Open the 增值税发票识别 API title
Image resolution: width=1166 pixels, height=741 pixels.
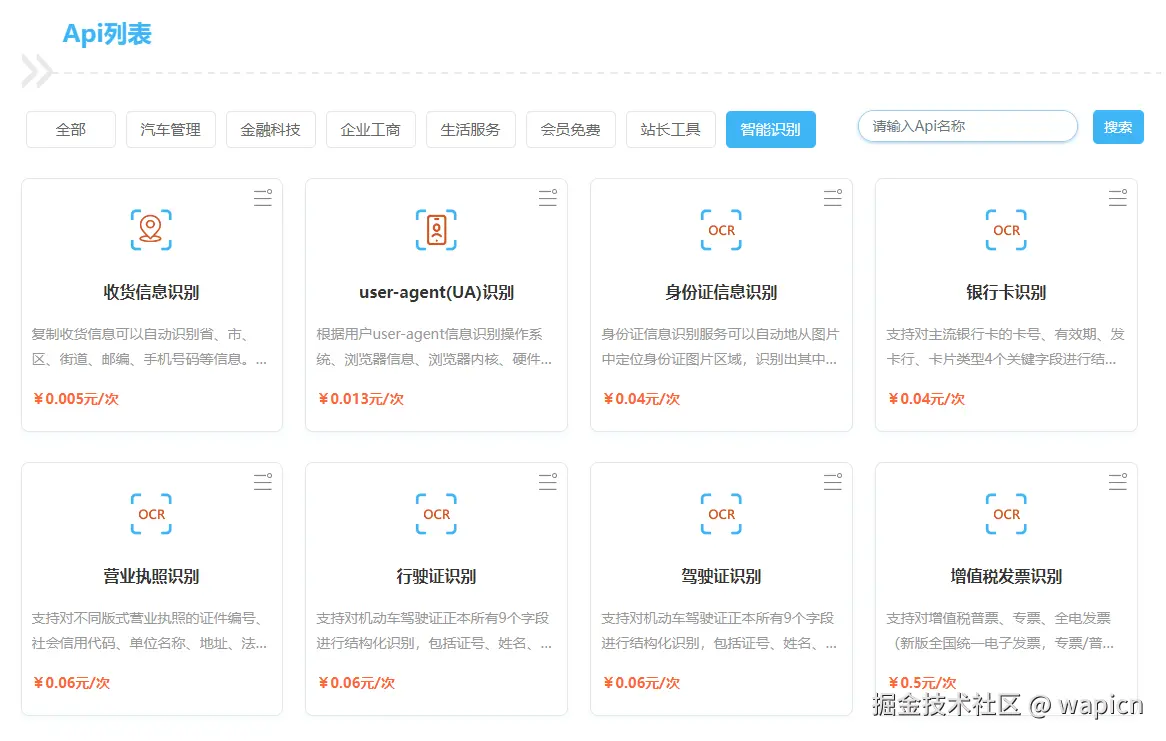tap(1006, 577)
